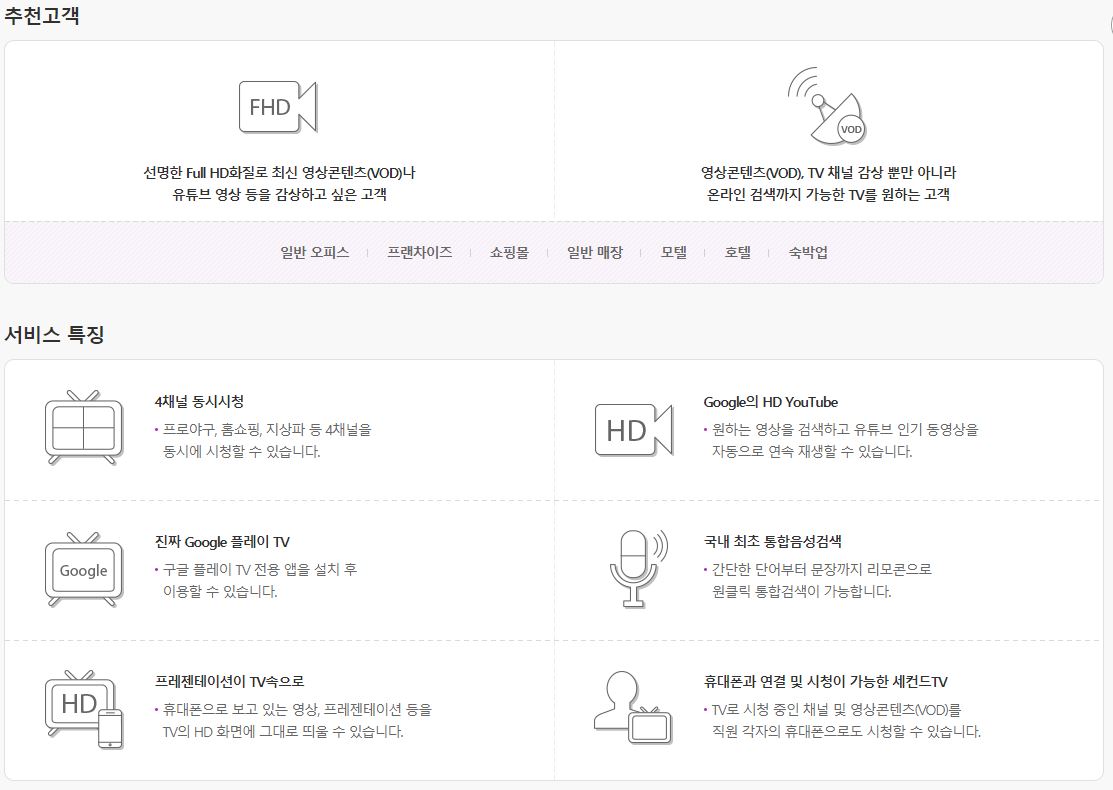Click the 4채널 동시시청 feature title
Image resolution: width=1113 pixels, height=790 pixels.
(199, 402)
